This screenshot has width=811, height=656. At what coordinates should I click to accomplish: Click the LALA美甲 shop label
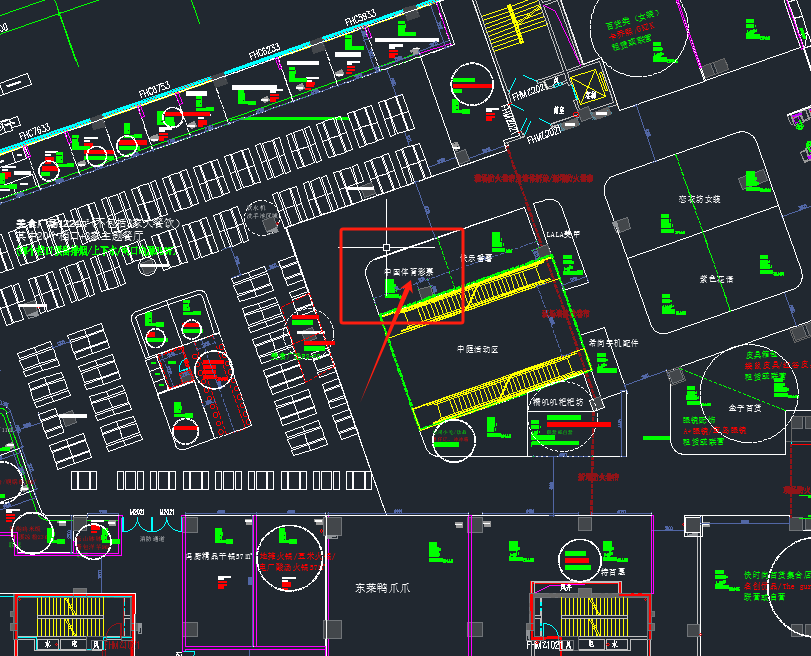563,235
